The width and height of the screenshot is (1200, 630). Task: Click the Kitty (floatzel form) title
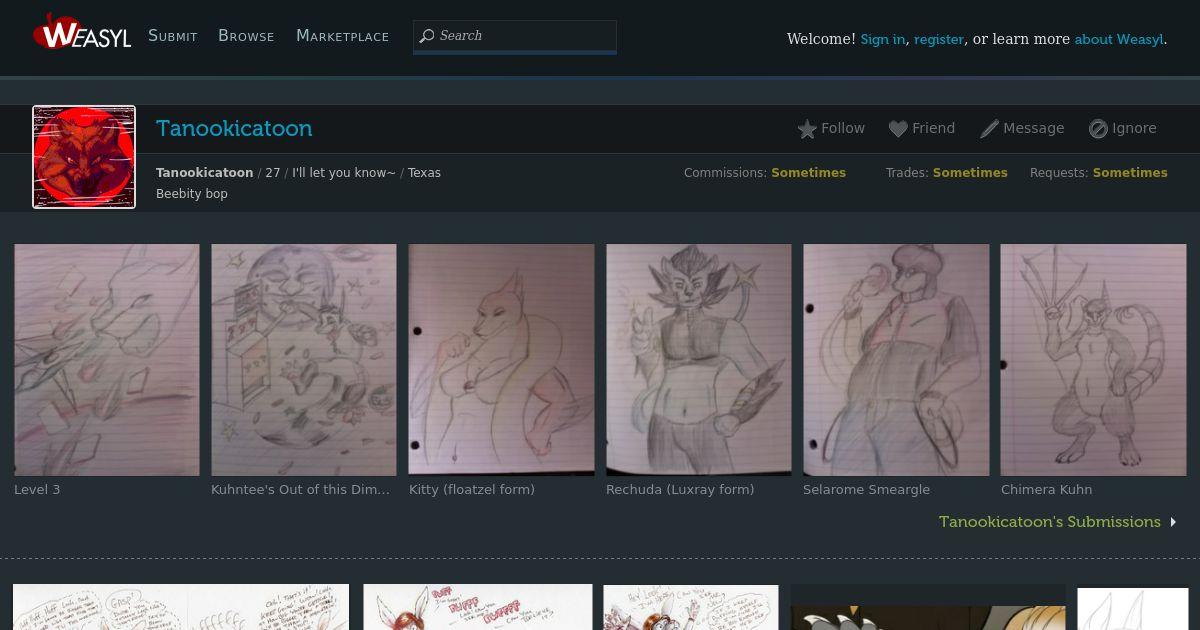point(472,490)
